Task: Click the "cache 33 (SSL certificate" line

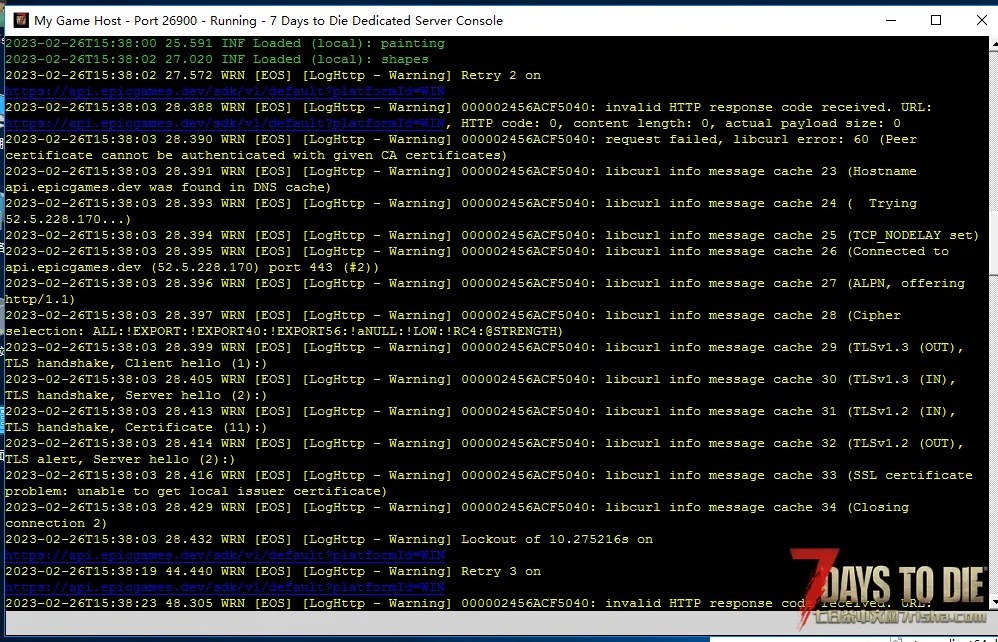Action: (x=489, y=475)
